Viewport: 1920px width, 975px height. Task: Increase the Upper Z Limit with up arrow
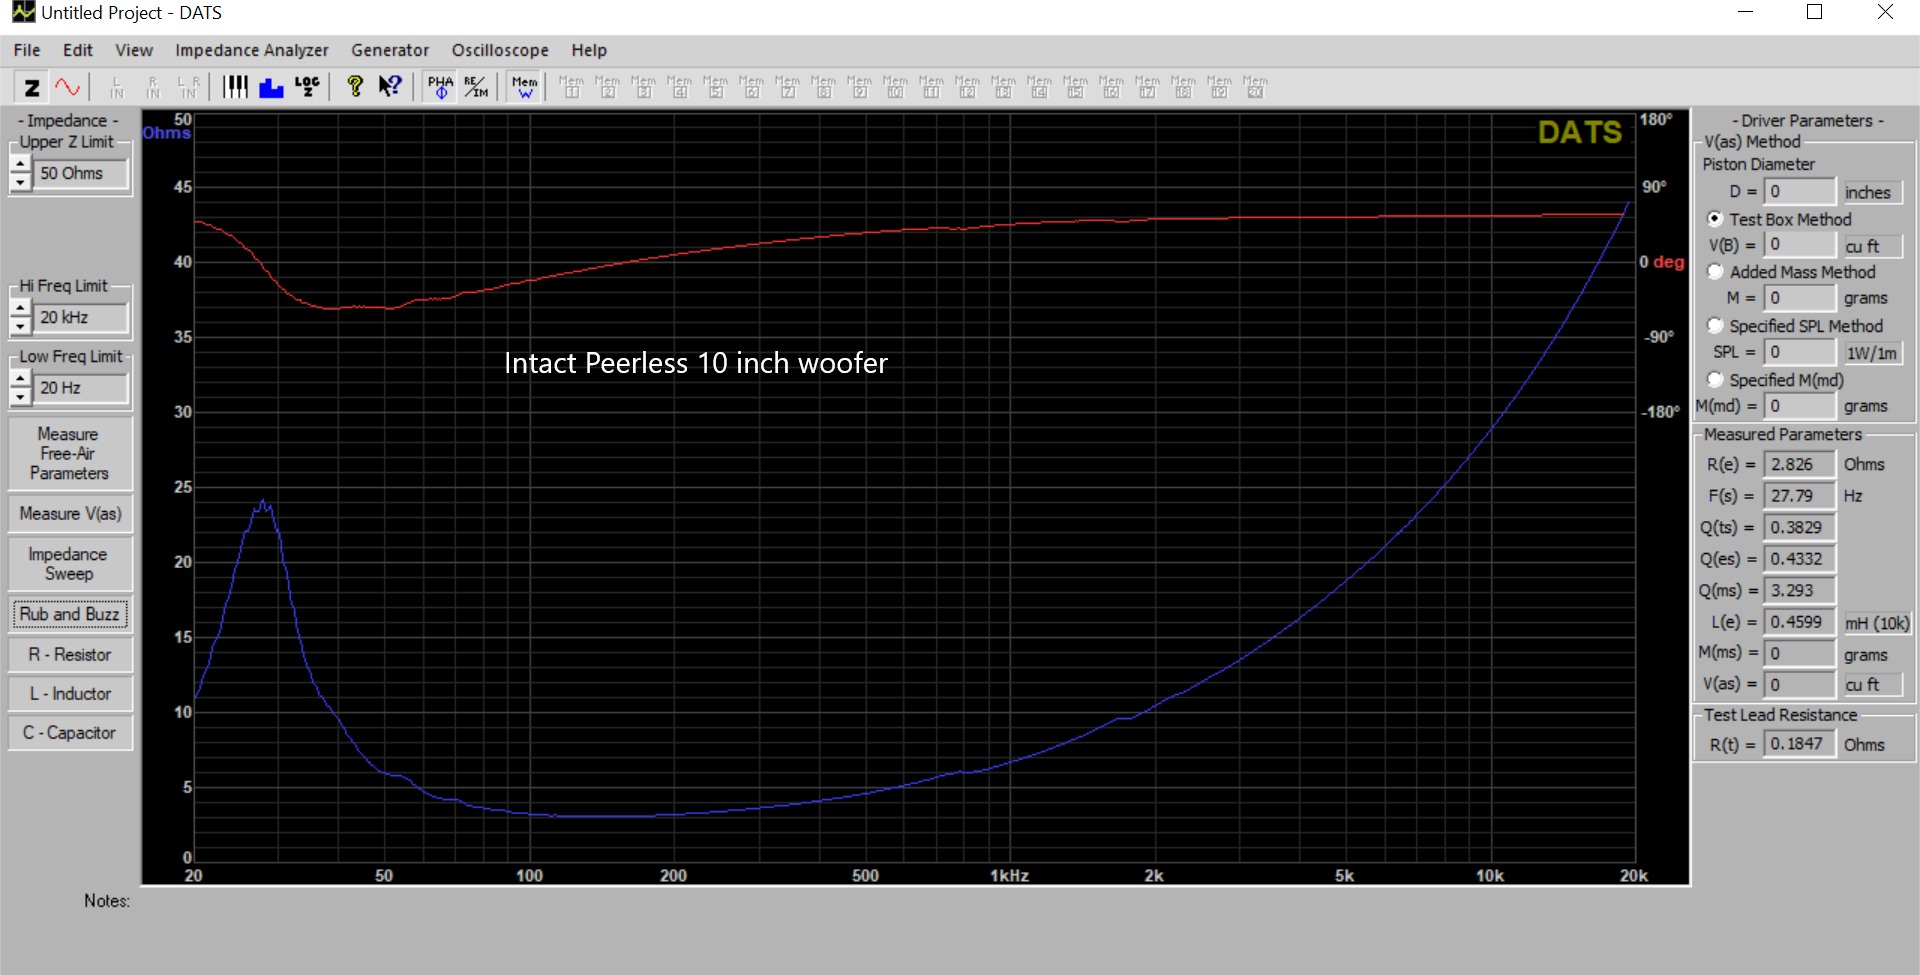point(20,164)
